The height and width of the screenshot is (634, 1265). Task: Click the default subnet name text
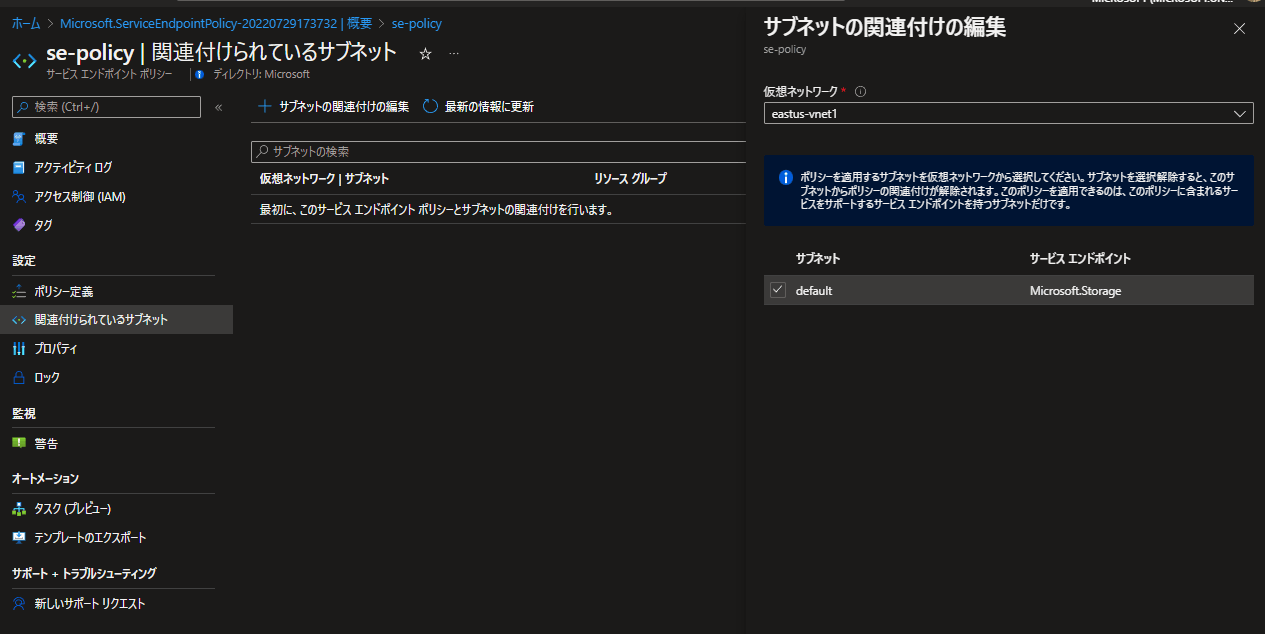click(x=814, y=291)
